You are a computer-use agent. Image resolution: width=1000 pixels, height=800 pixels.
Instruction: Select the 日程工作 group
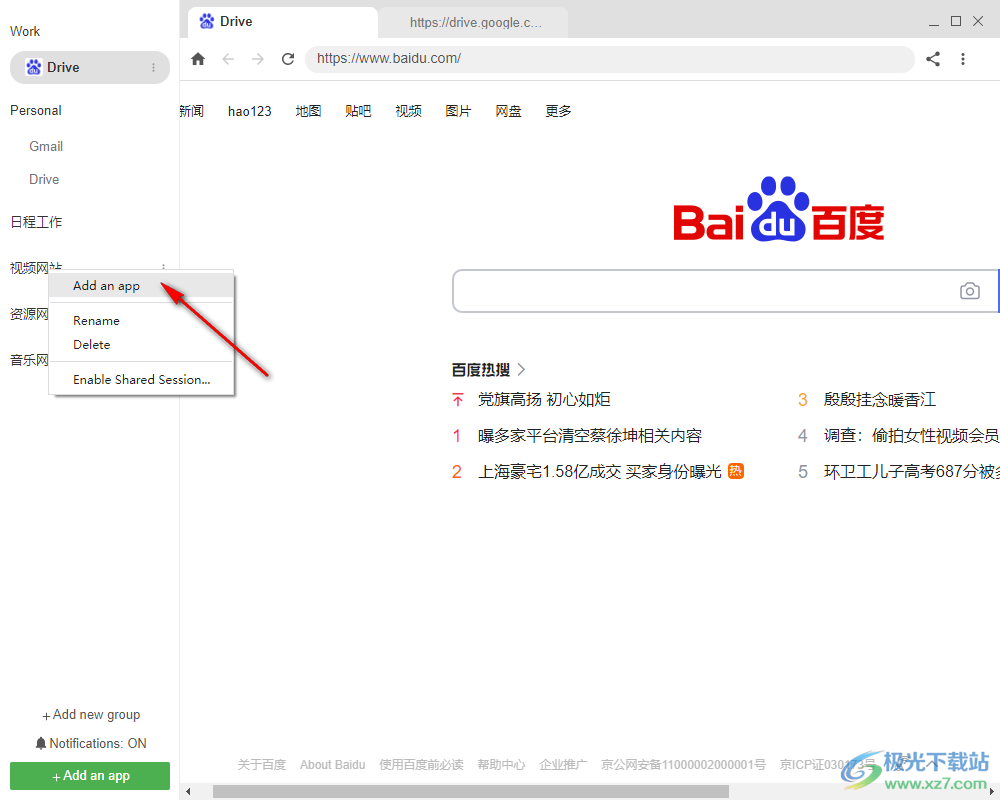[36, 222]
